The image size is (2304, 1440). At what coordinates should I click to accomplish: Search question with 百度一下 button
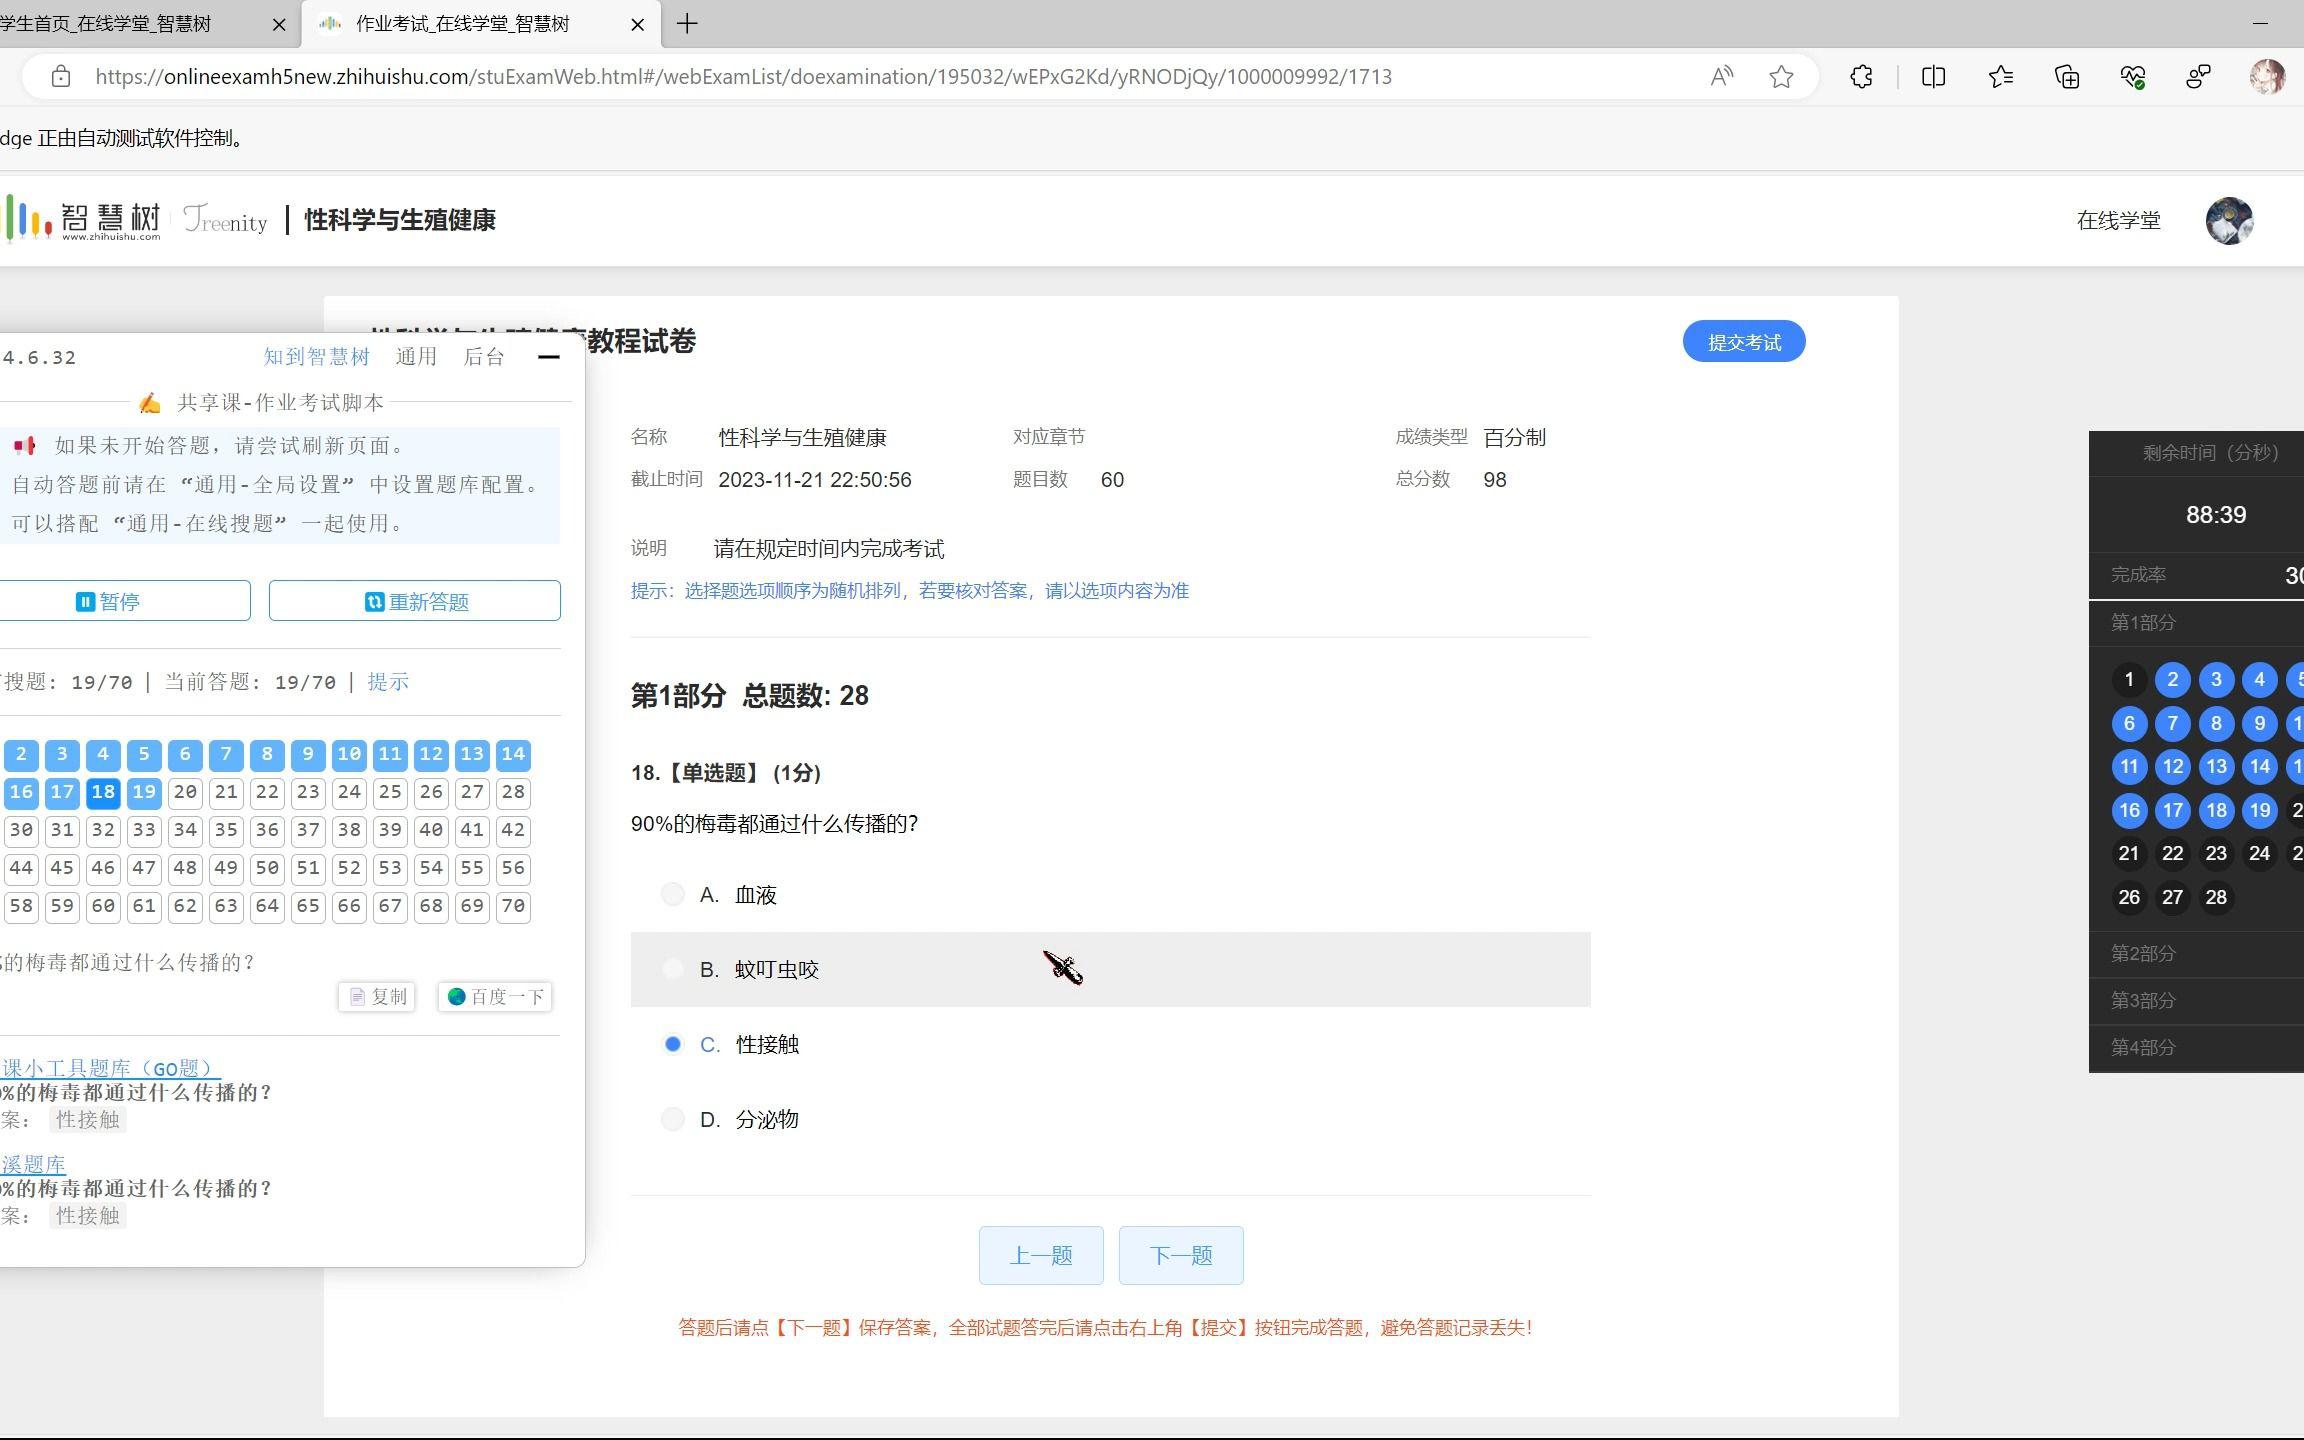(495, 997)
